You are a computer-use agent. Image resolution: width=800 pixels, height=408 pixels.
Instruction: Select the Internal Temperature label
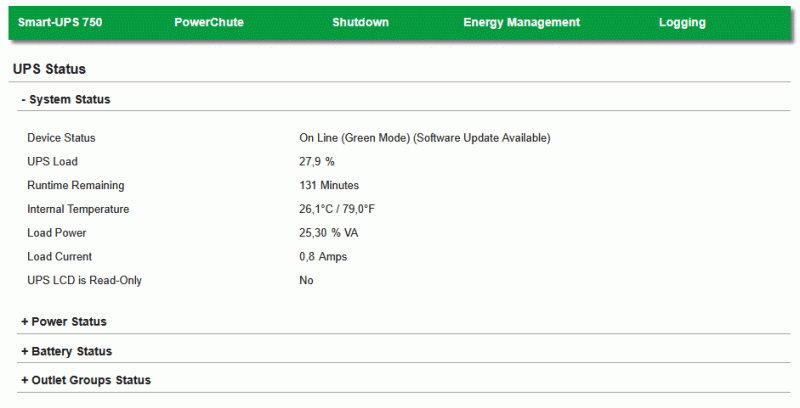78,209
